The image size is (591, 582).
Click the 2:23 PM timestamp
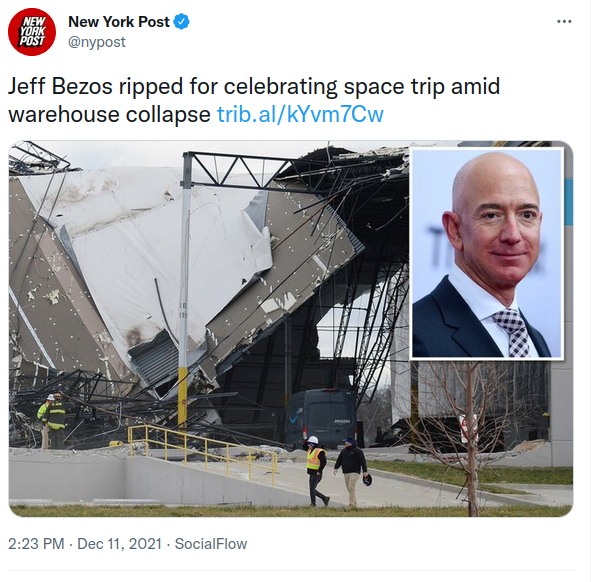tap(36, 544)
